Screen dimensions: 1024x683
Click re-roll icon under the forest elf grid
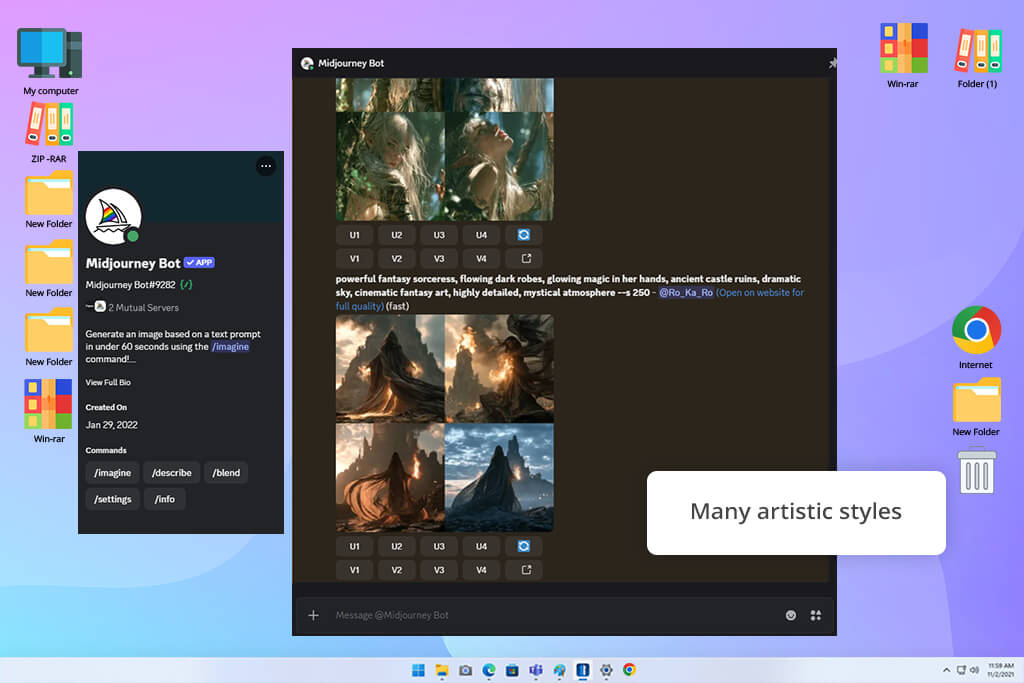[x=524, y=234]
